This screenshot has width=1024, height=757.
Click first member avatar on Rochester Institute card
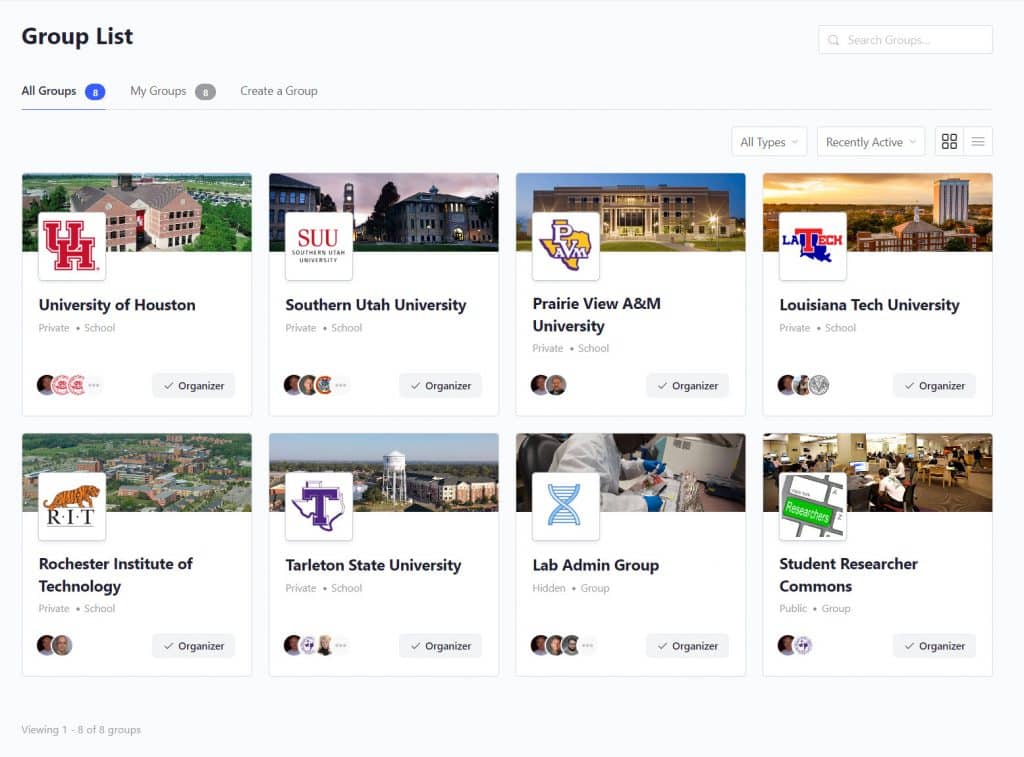click(46, 645)
